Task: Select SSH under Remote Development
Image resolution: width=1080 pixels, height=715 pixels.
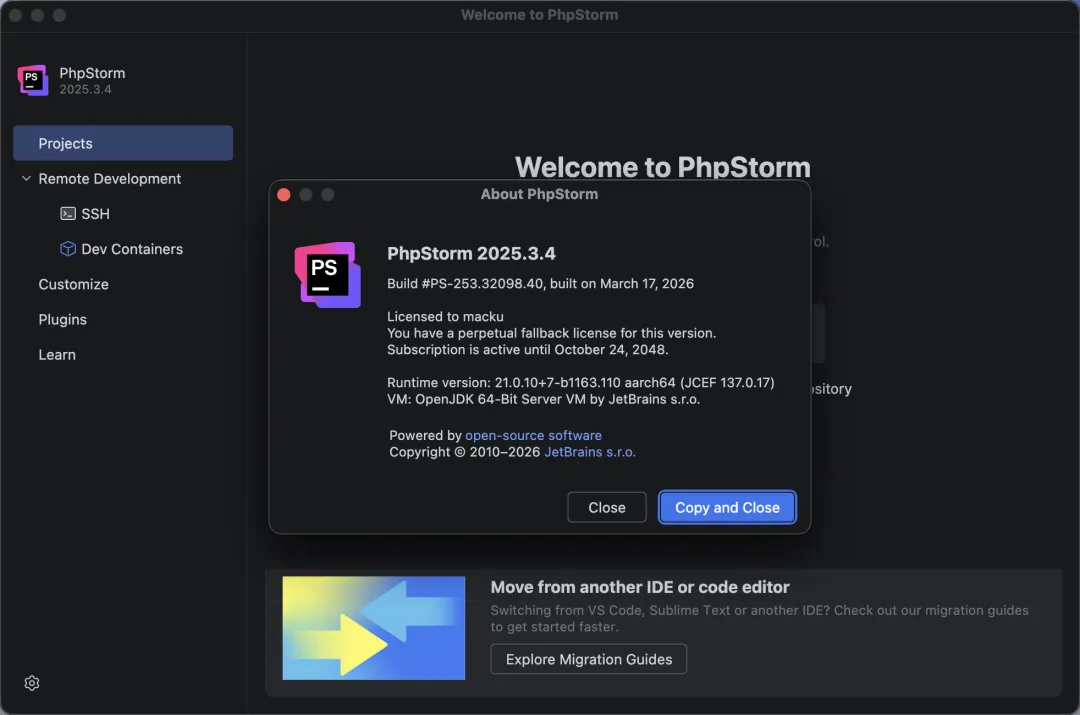Action: [96, 214]
